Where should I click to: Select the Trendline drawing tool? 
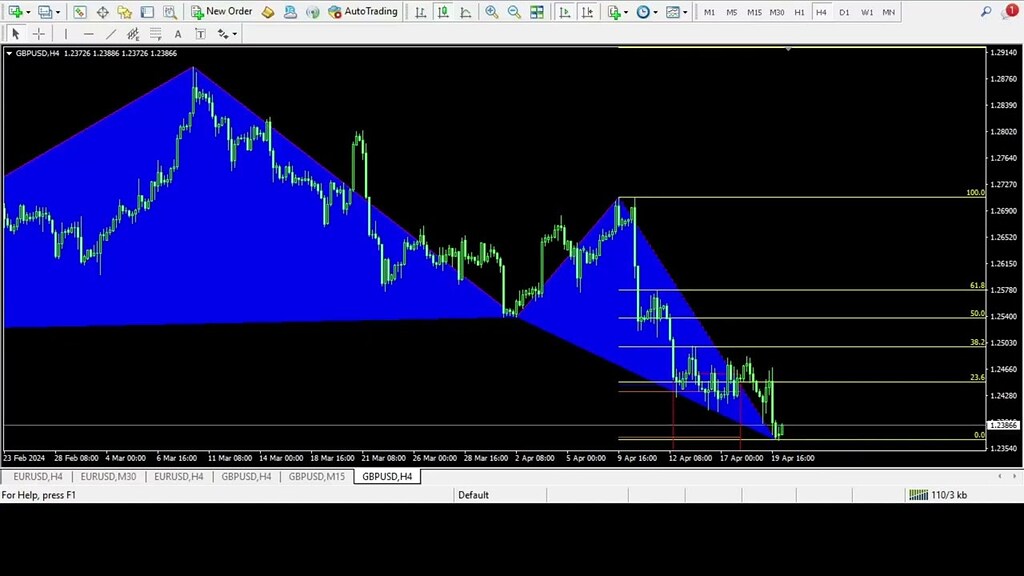[x=110, y=33]
